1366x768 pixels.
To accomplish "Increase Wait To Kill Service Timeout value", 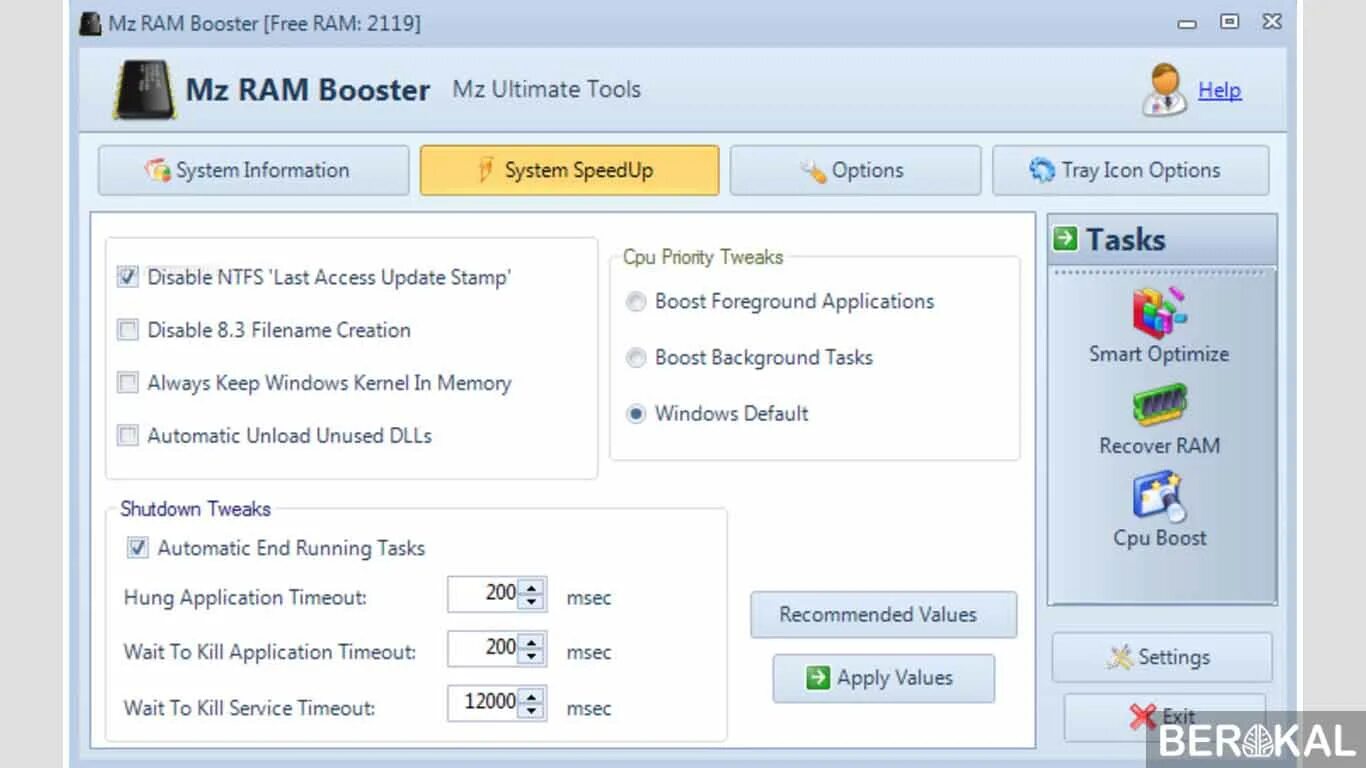I will (x=532, y=695).
